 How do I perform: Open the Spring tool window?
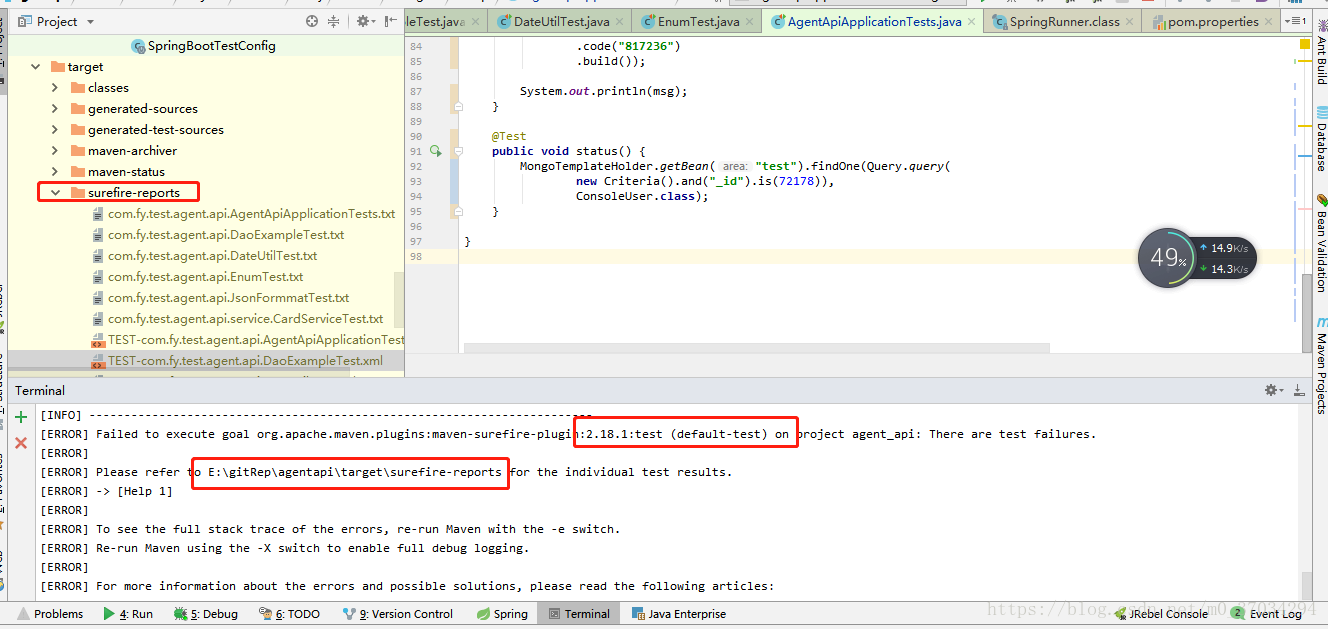coord(502,614)
